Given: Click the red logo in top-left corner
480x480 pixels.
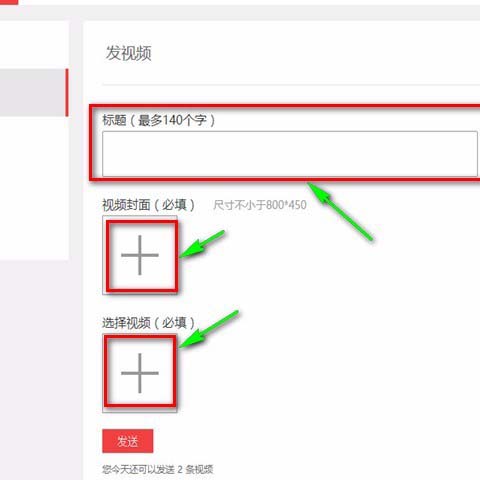Looking at the screenshot, I should point(9,2).
